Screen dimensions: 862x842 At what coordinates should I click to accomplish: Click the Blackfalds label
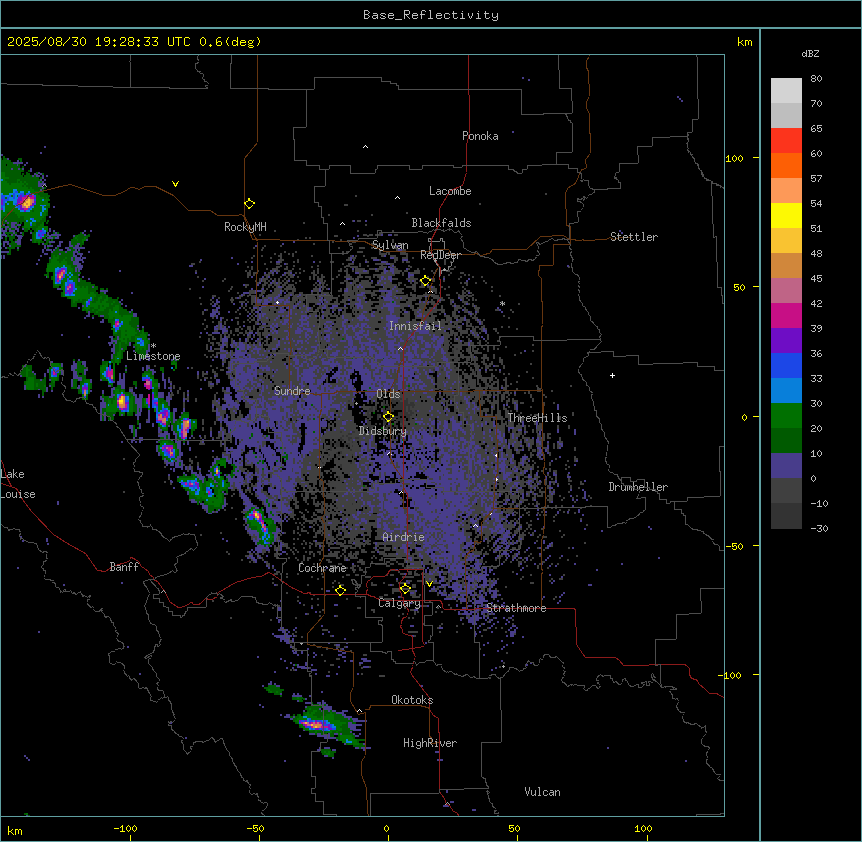pos(441,223)
